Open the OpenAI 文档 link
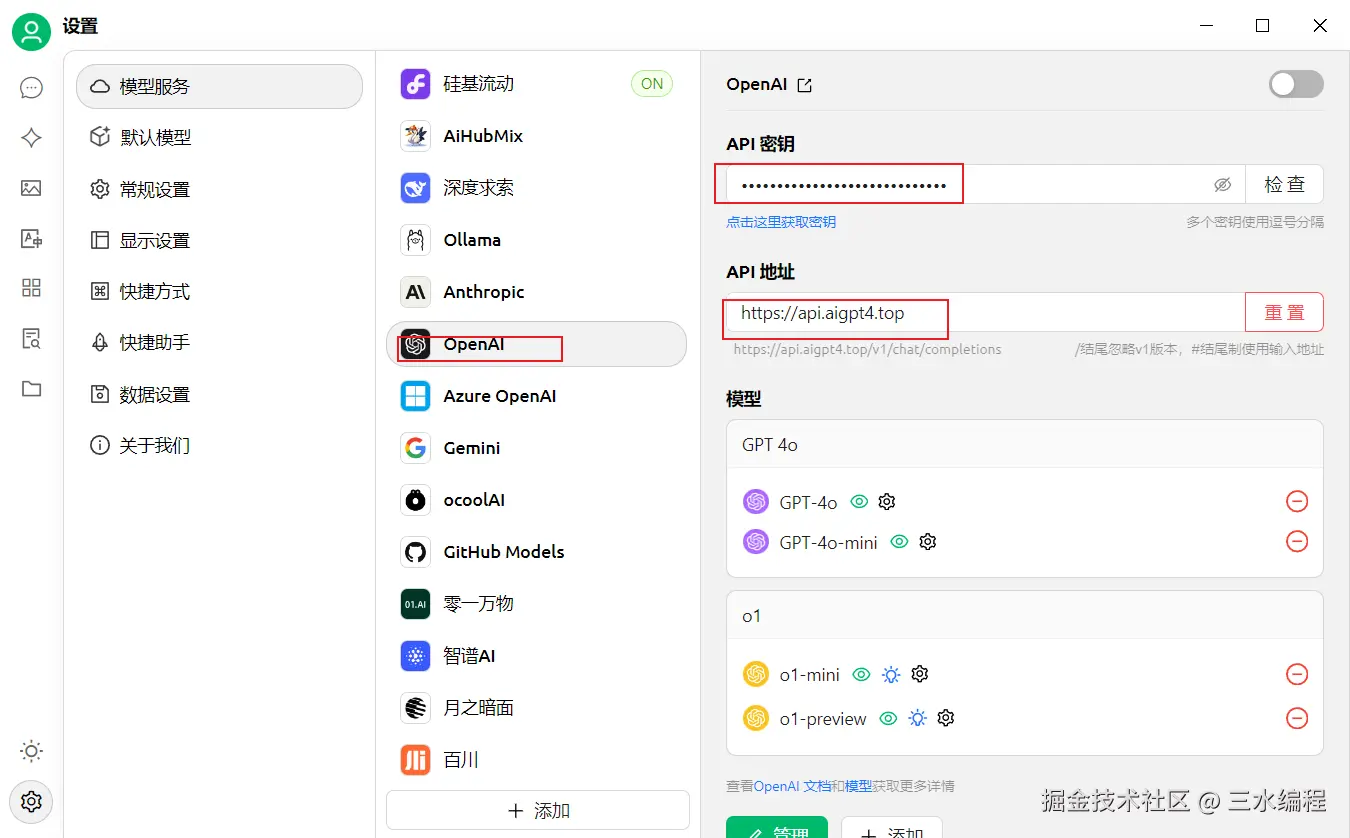The image size is (1350, 838). (792, 787)
